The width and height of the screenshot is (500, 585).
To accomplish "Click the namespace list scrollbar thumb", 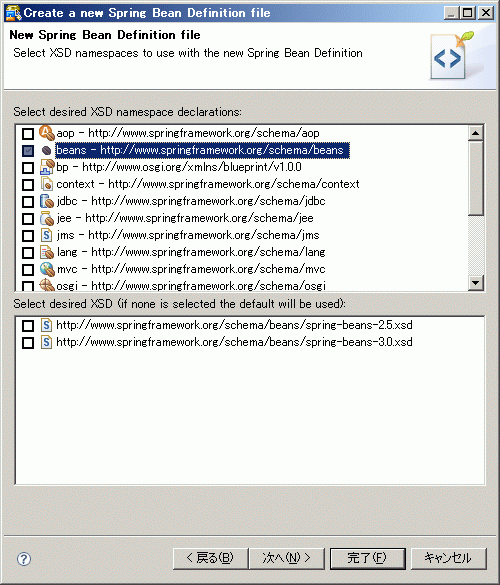I will [475, 178].
